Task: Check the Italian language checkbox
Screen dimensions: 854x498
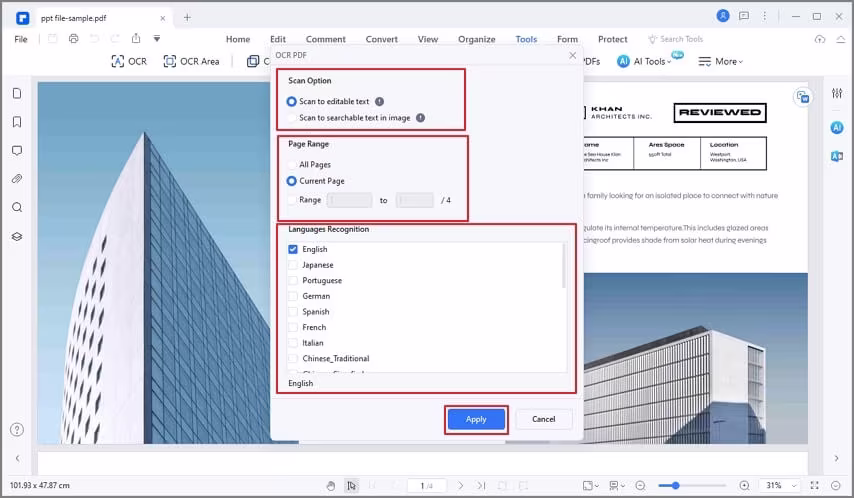Action: 293,343
